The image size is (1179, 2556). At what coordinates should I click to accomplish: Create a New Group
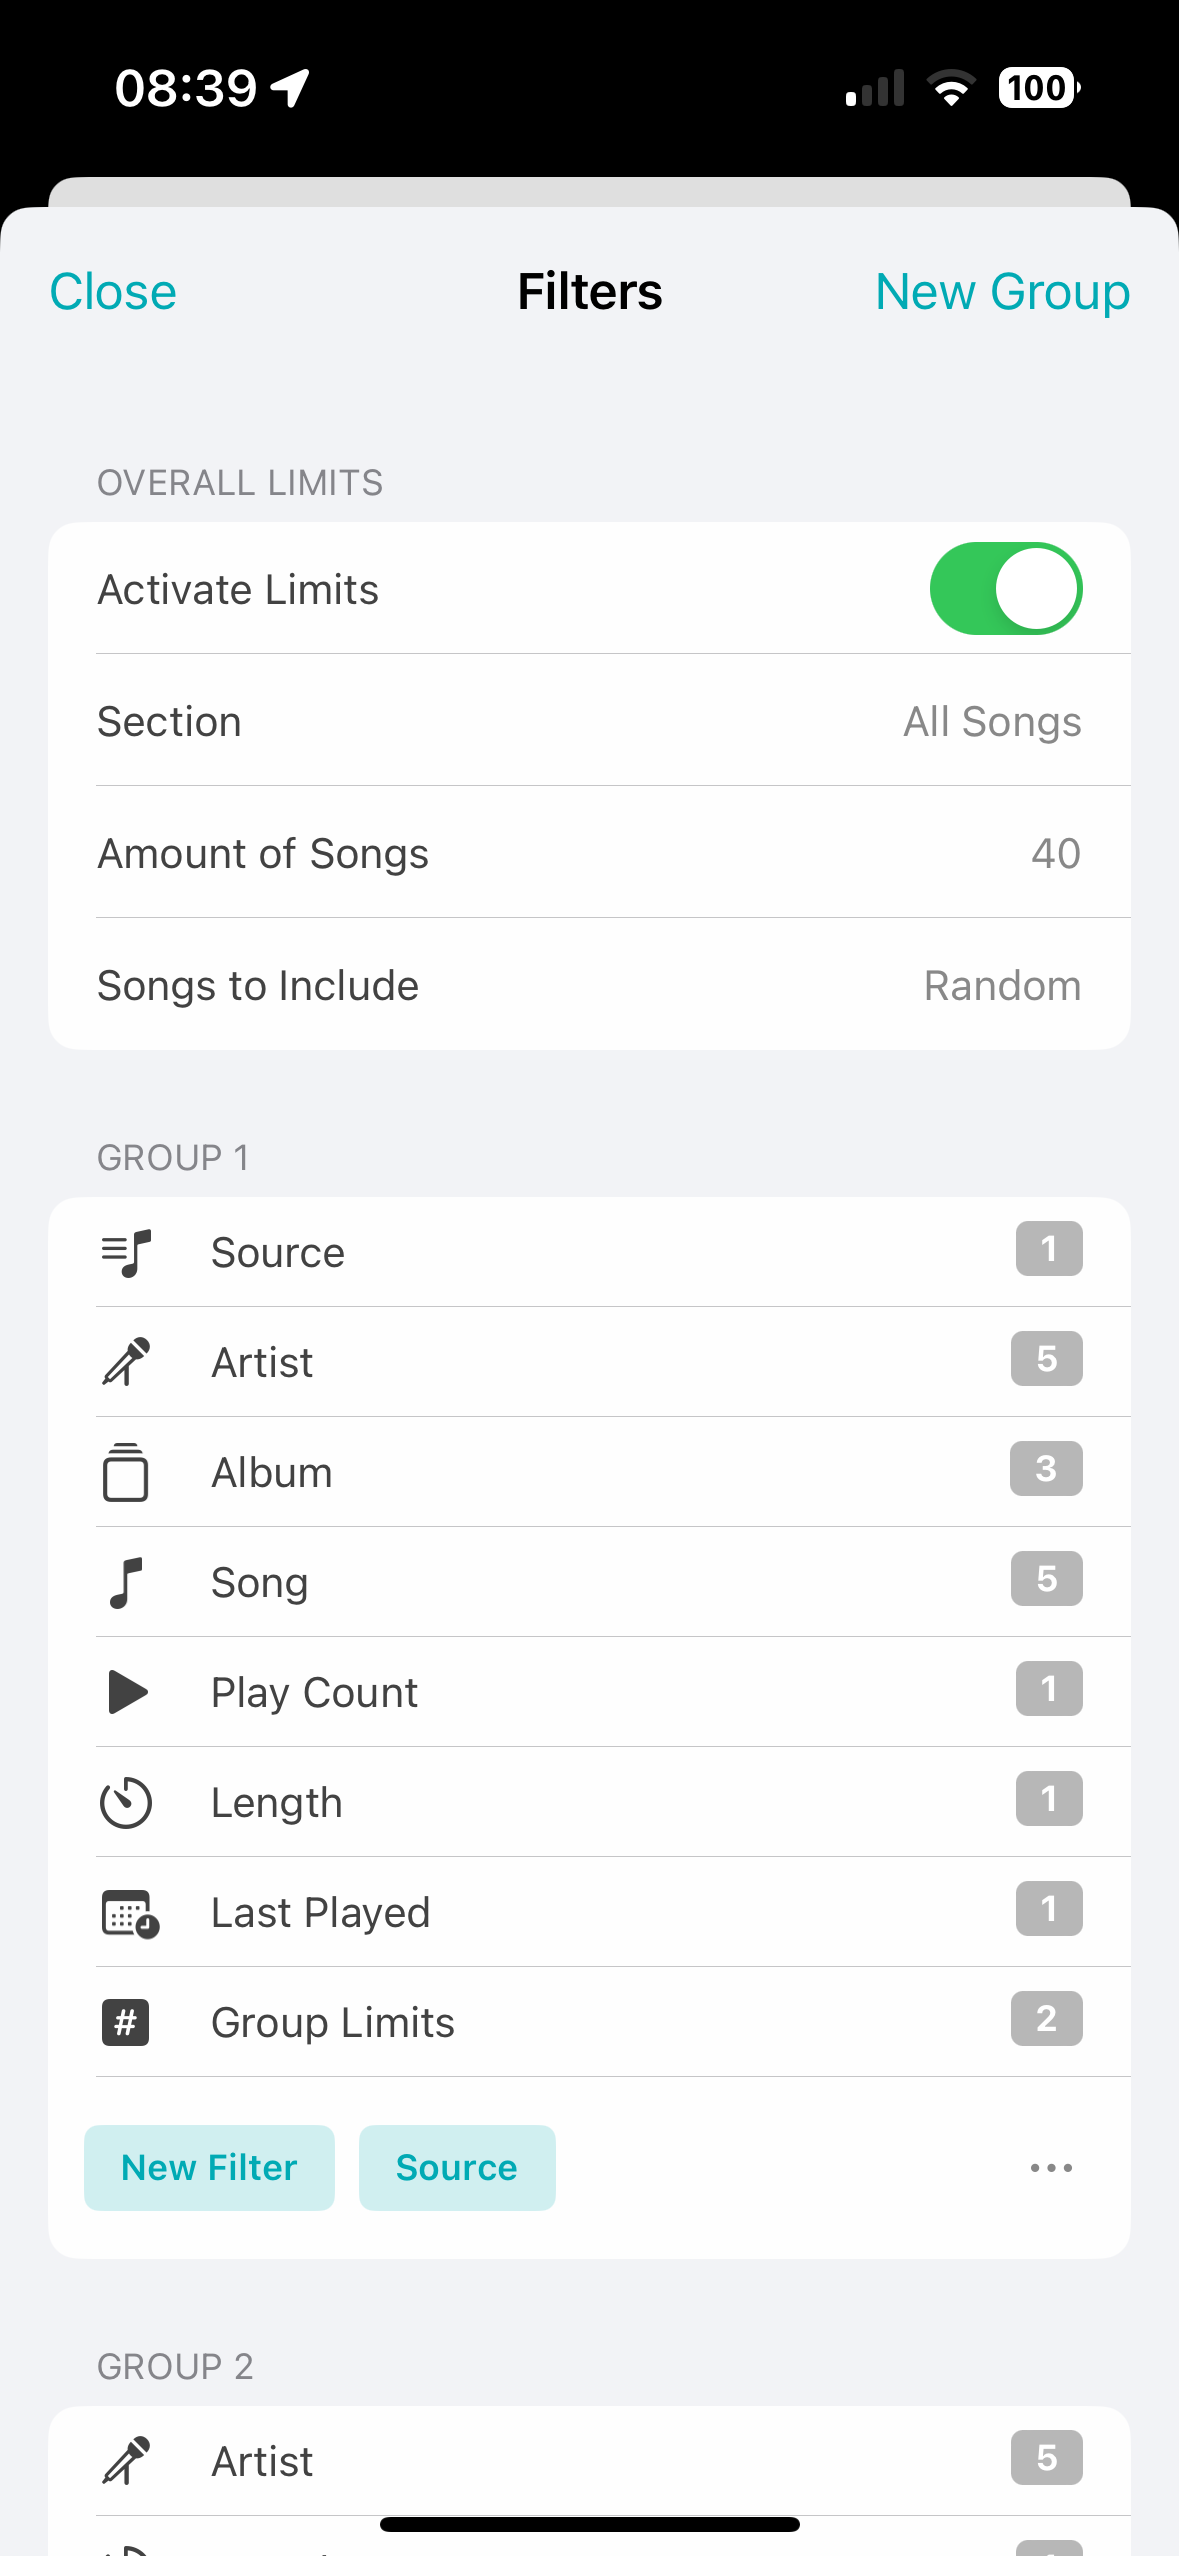[x=1003, y=291]
